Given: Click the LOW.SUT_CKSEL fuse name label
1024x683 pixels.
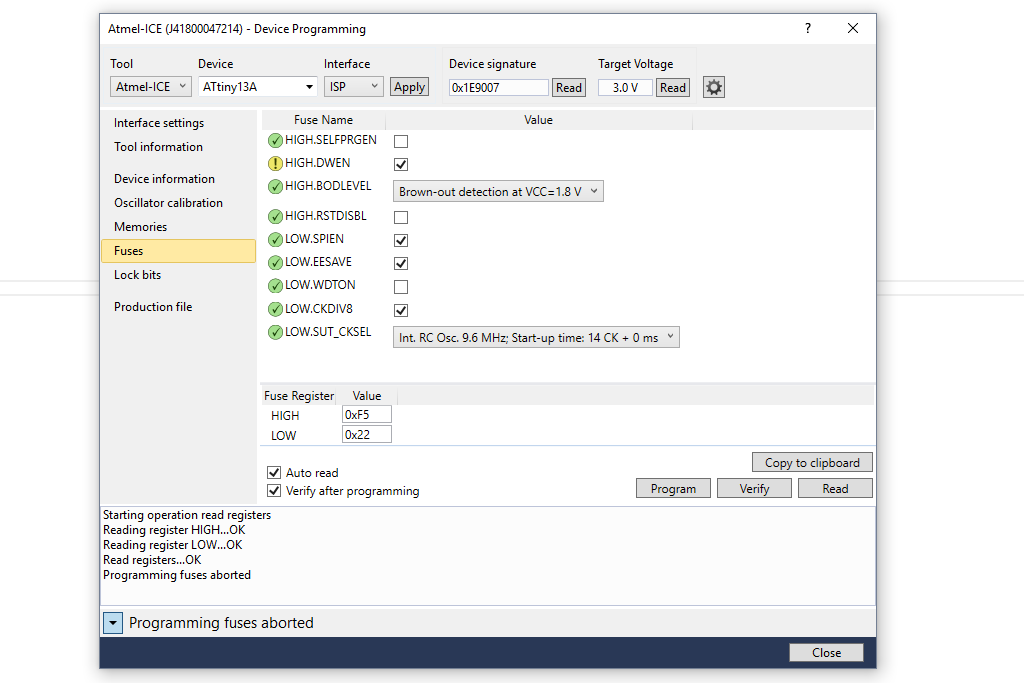Looking at the screenshot, I should (328, 332).
